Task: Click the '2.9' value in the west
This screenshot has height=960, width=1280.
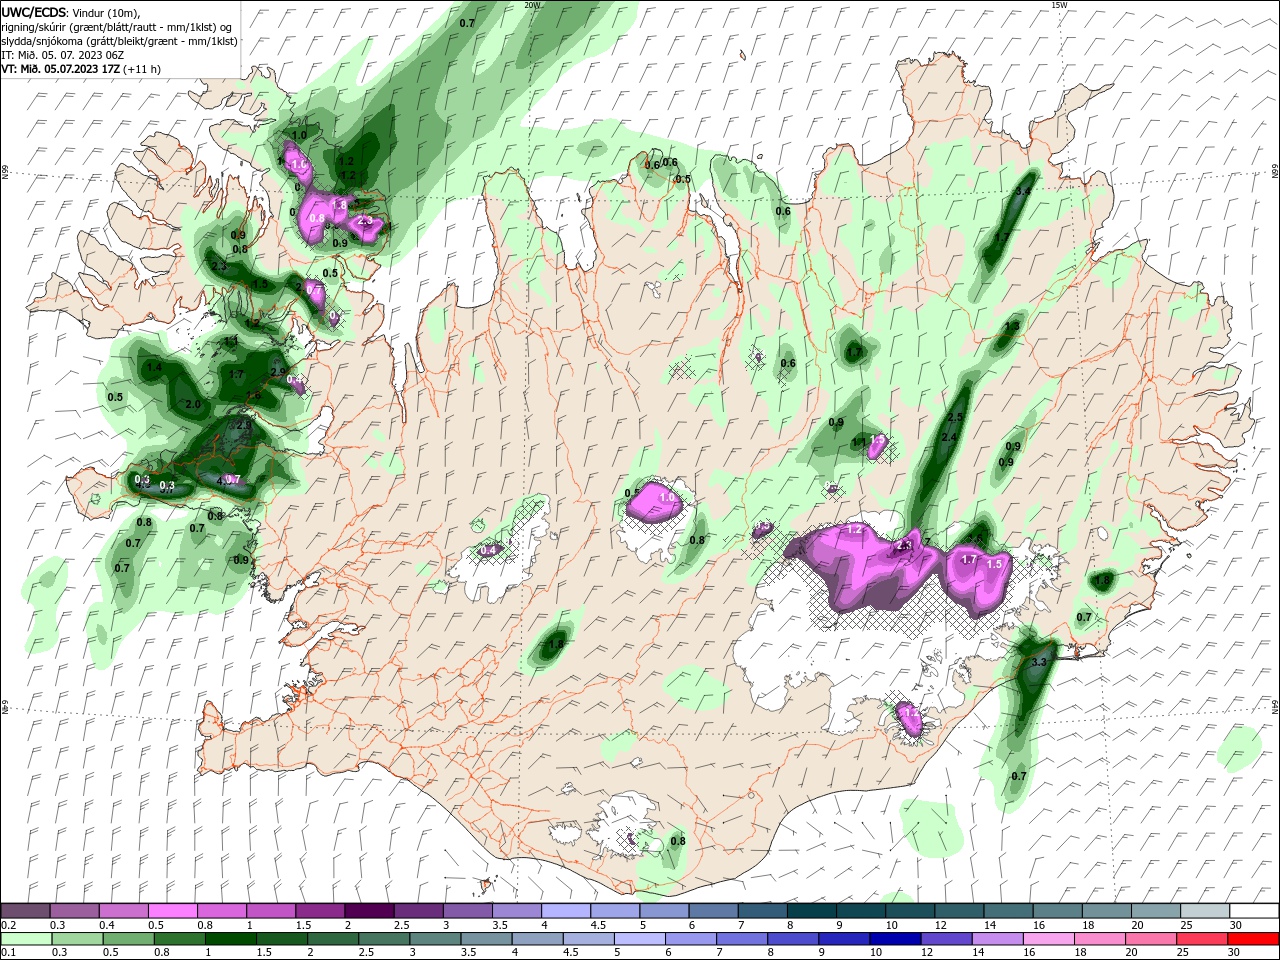Action: point(279,372)
